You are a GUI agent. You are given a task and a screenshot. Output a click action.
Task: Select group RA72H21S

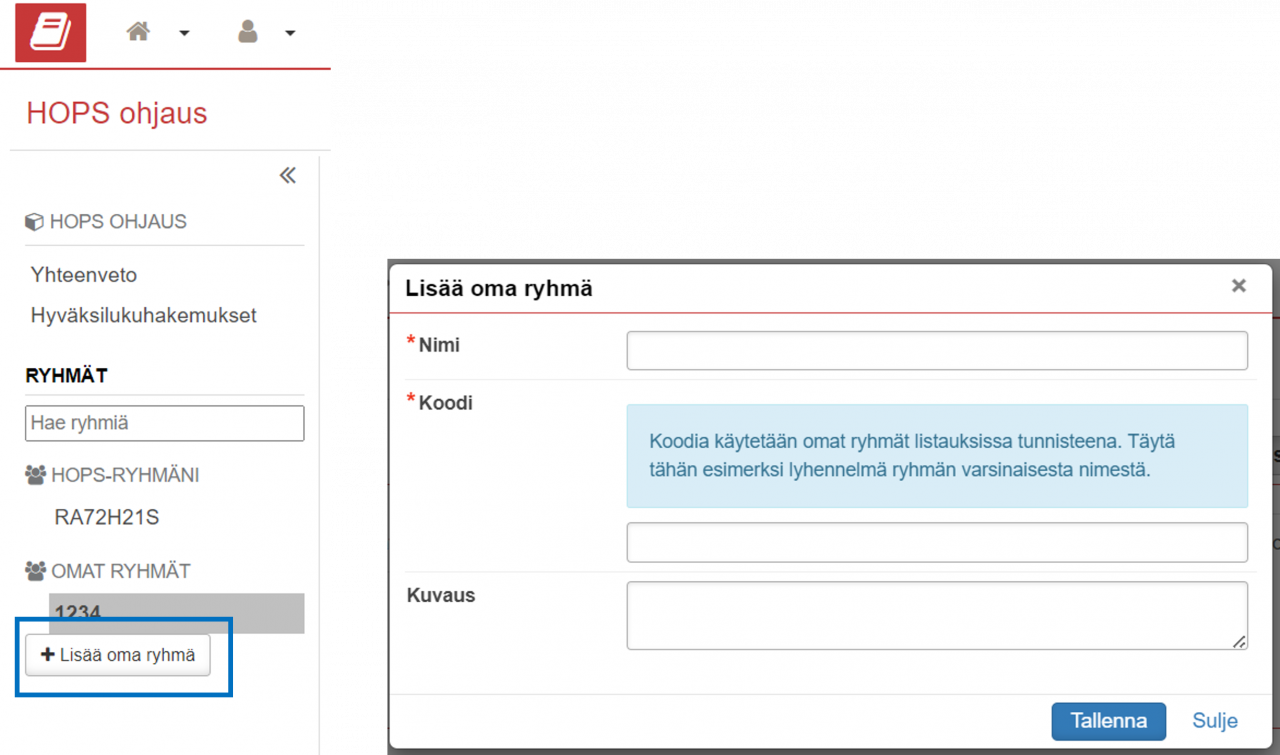[x=107, y=518]
